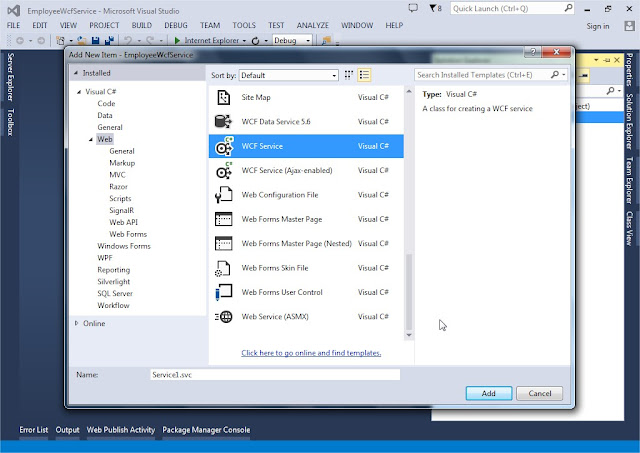Click the Open File folder toolbar icon
640x453 pixels.
point(82,40)
